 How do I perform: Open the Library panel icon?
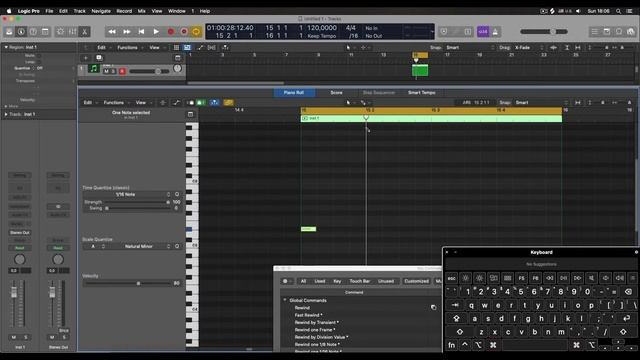click(9, 31)
